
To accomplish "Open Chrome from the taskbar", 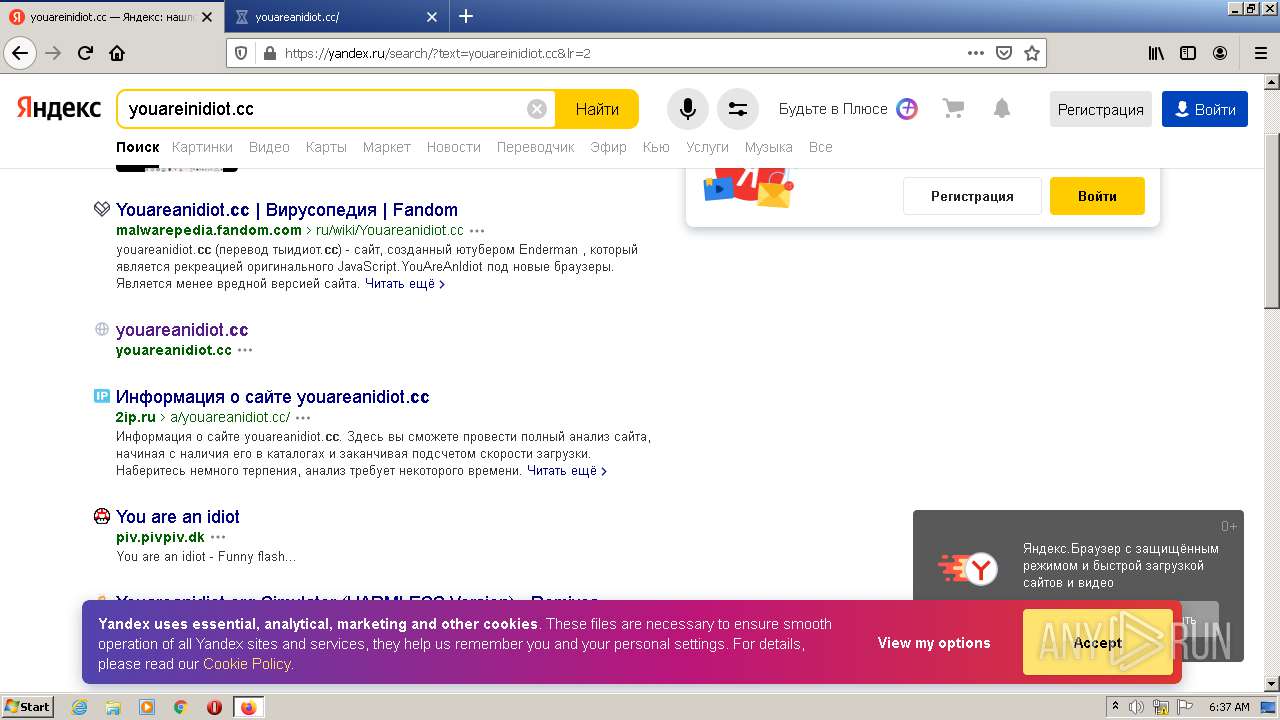I will (x=181, y=707).
